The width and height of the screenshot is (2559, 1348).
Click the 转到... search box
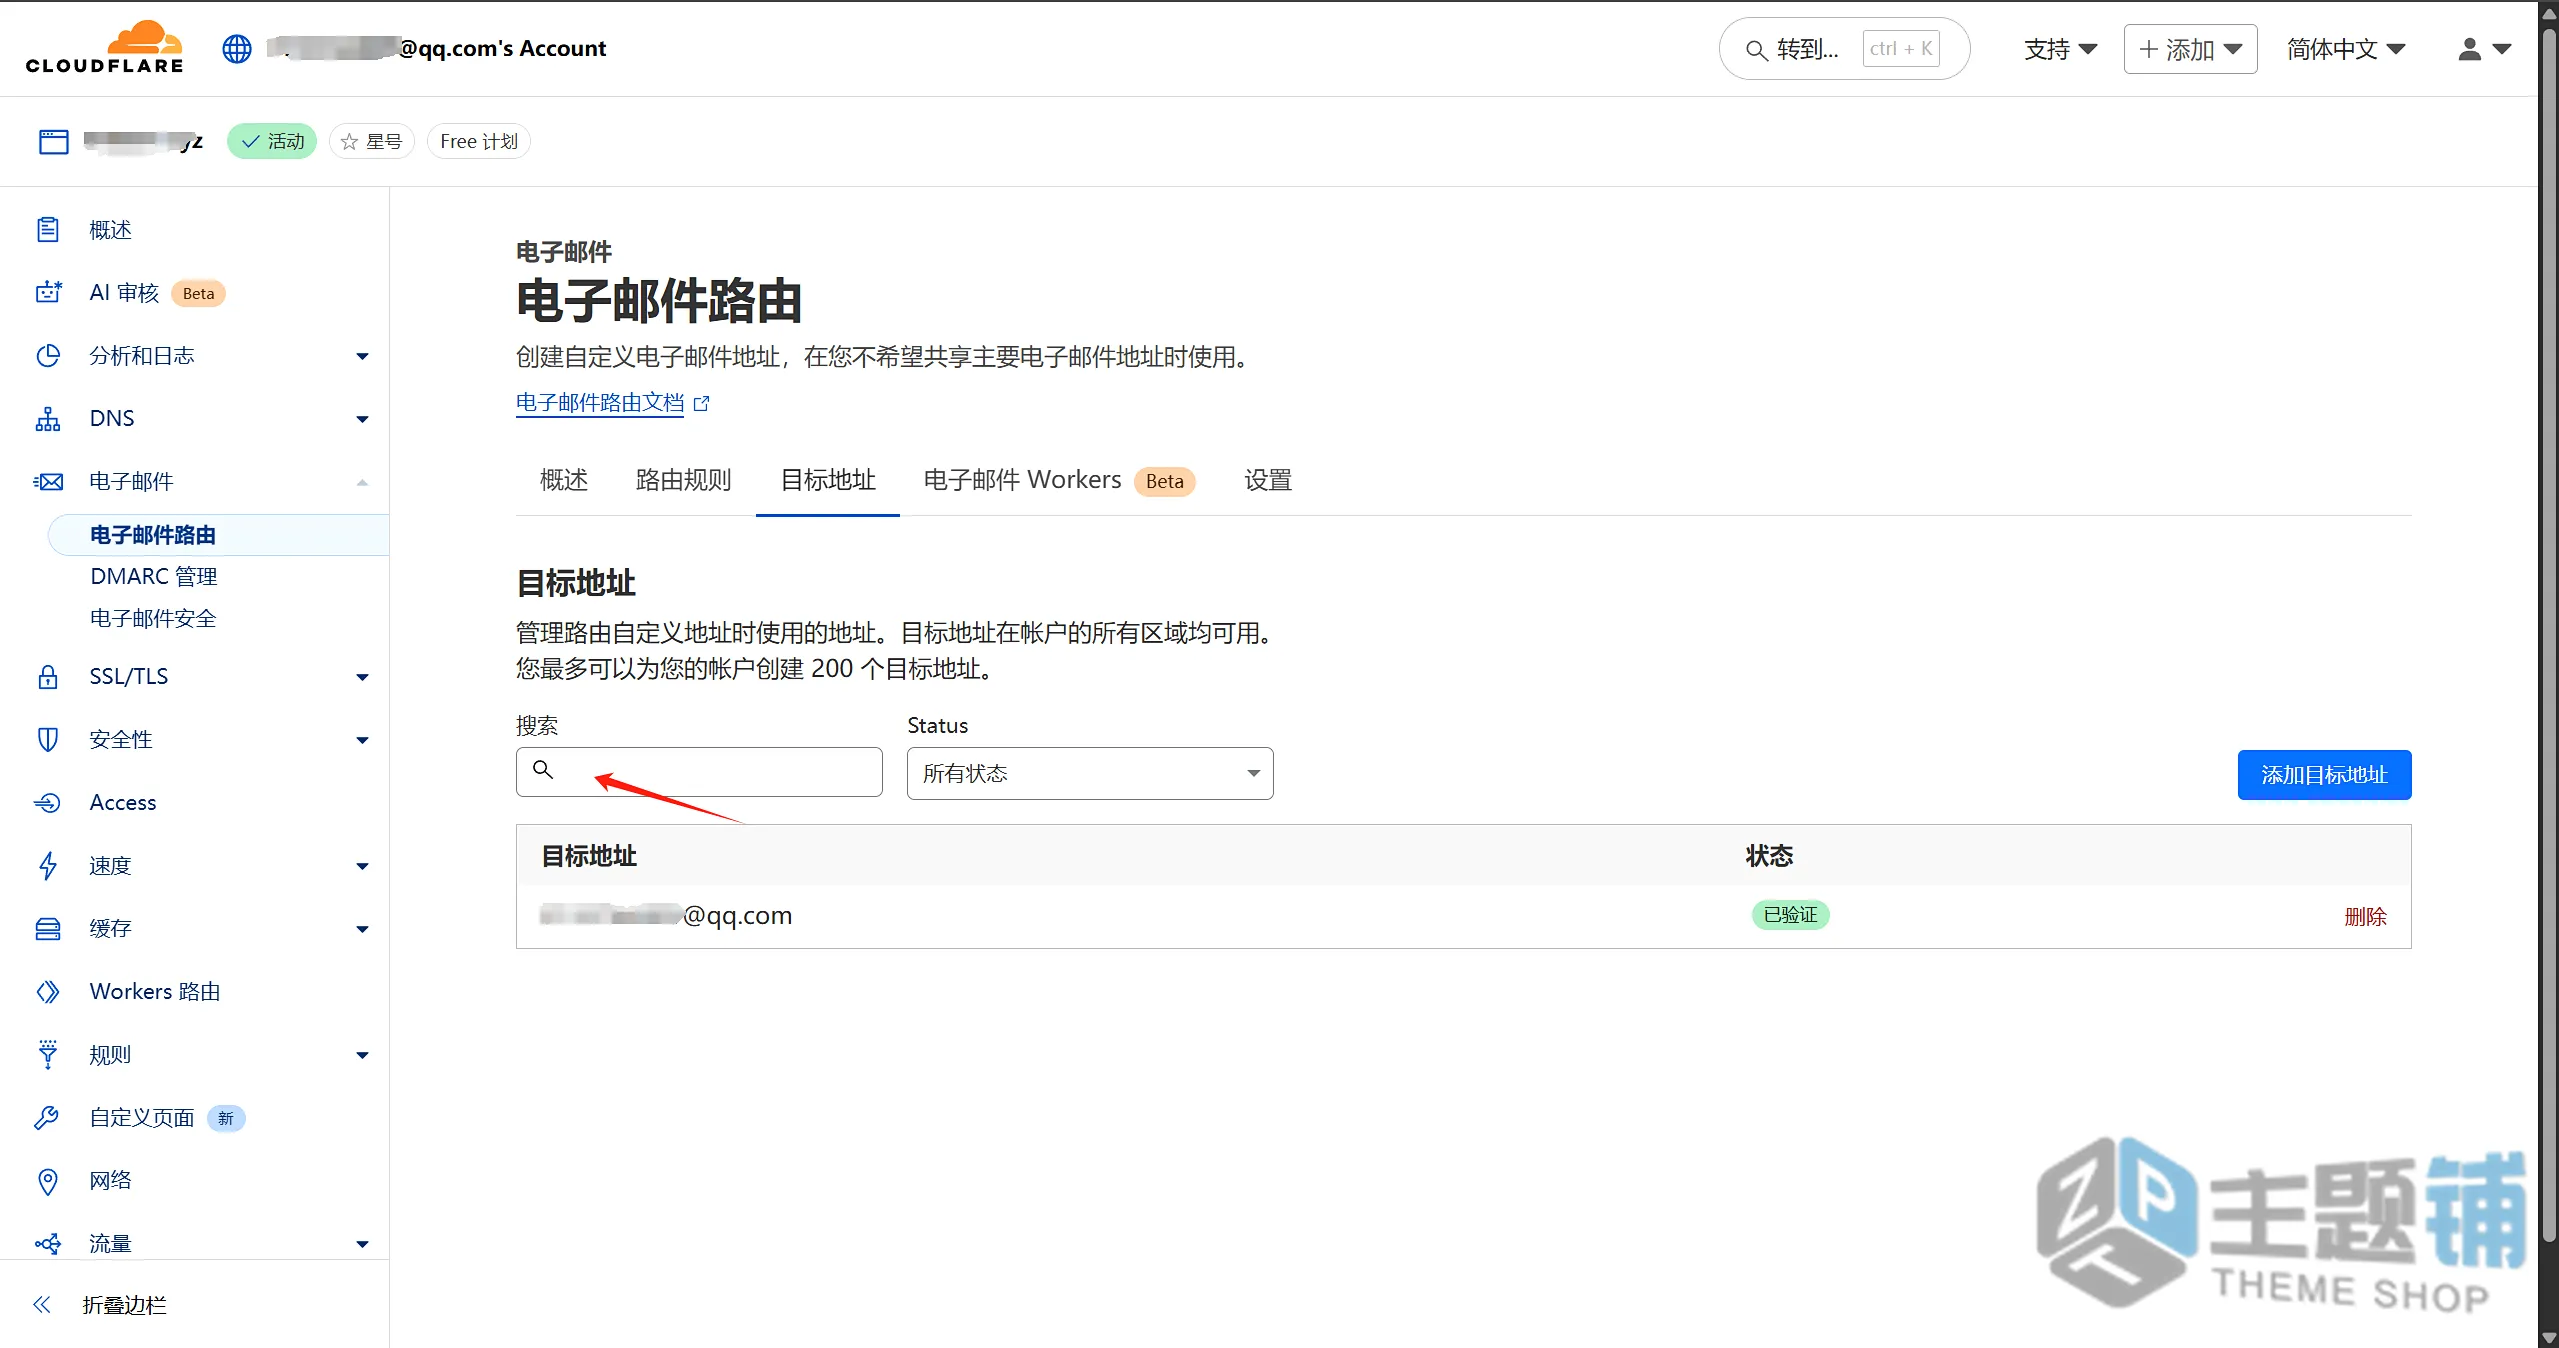click(1844, 49)
